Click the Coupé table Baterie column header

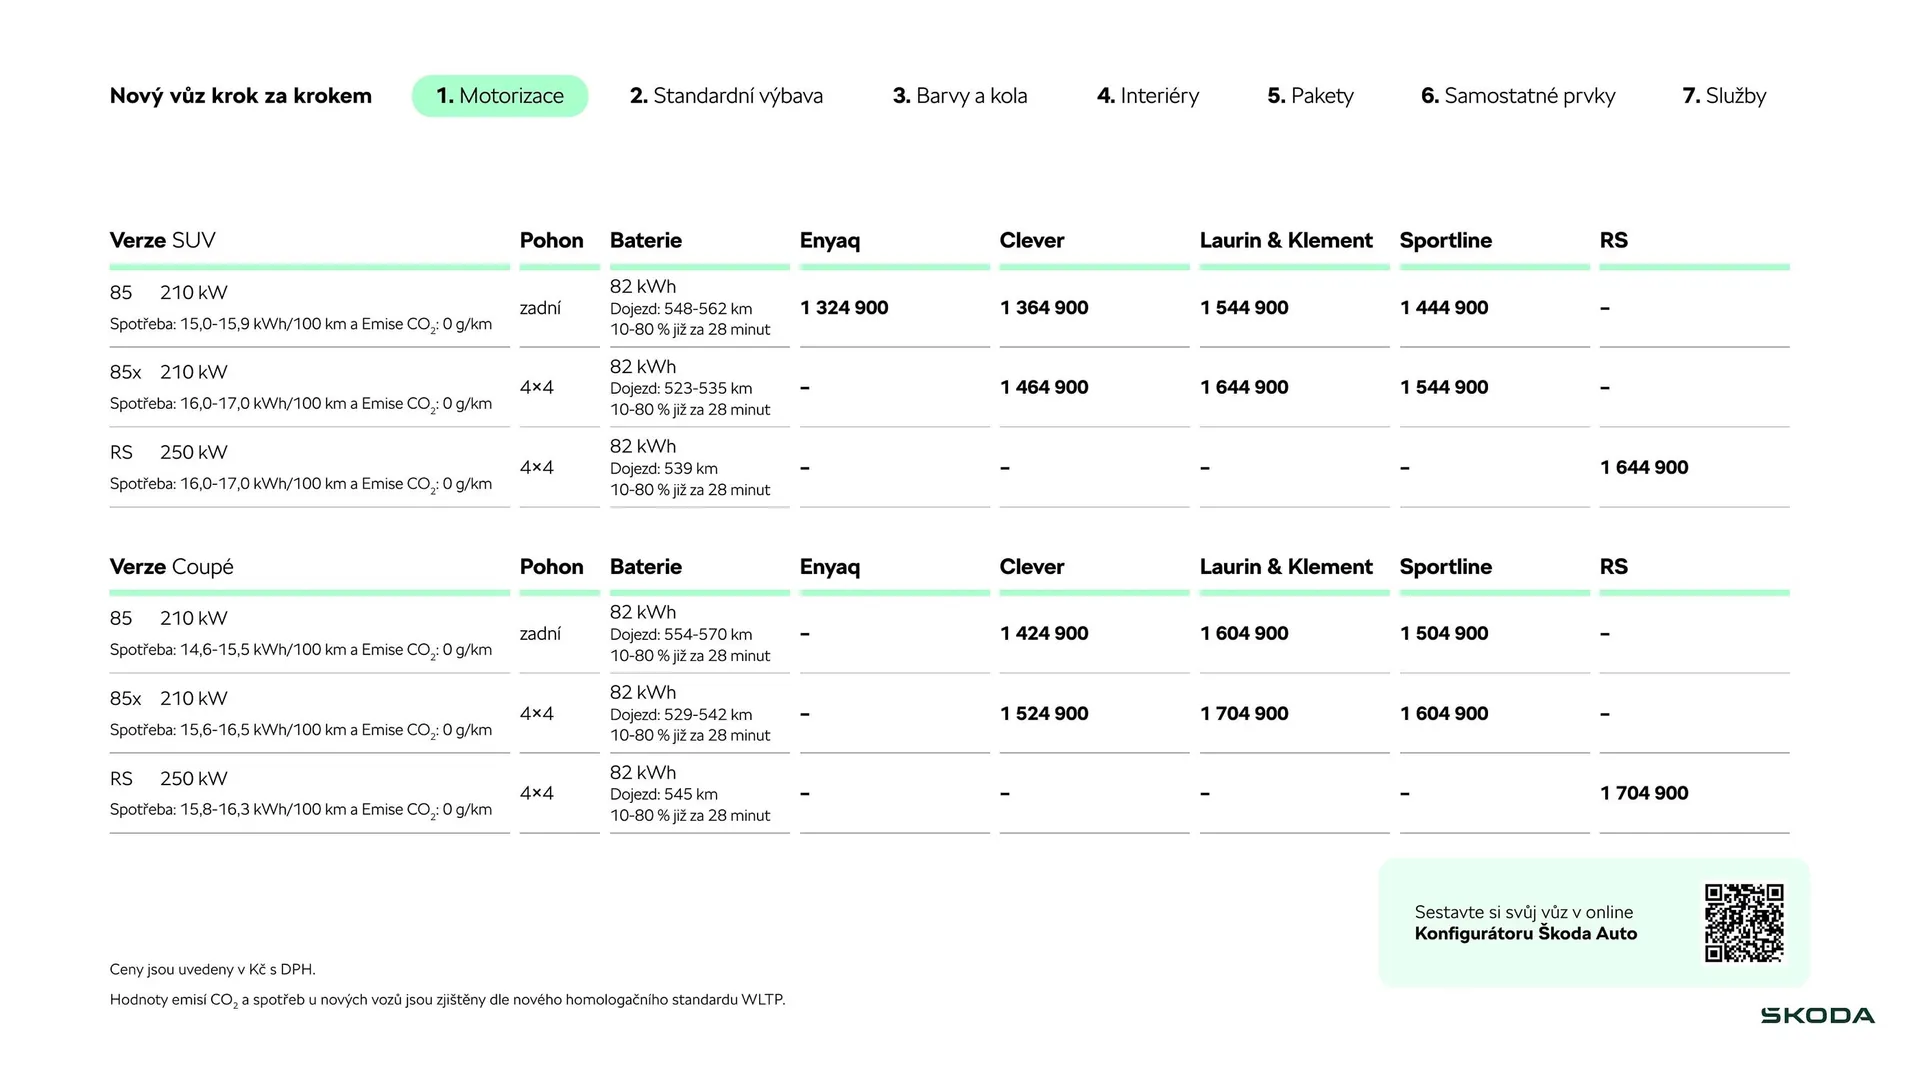pyautogui.click(x=646, y=567)
